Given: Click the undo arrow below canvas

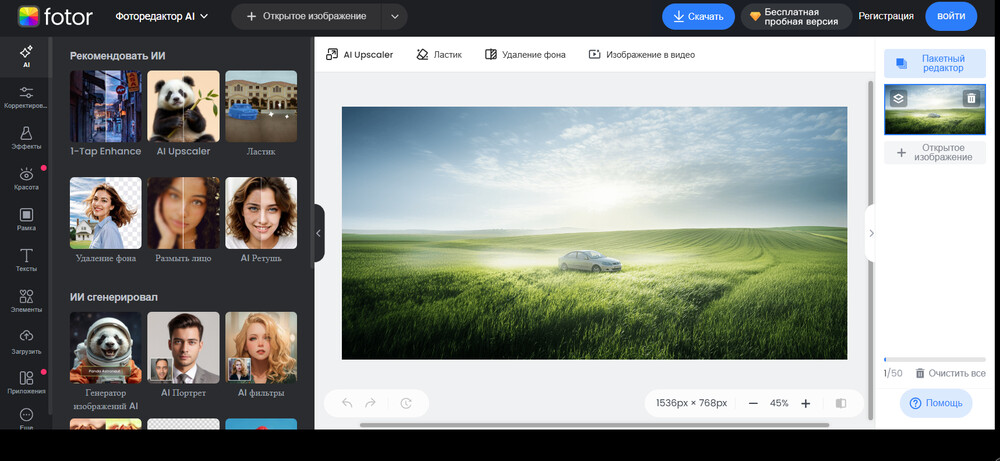Looking at the screenshot, I should (347, 403).
